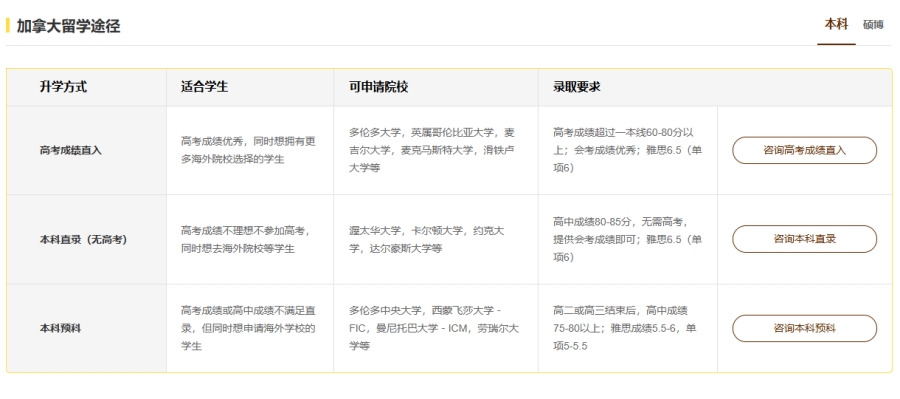Switch to the 本科 tab
The image size is (900, 399).
click(x=836, y=25)
